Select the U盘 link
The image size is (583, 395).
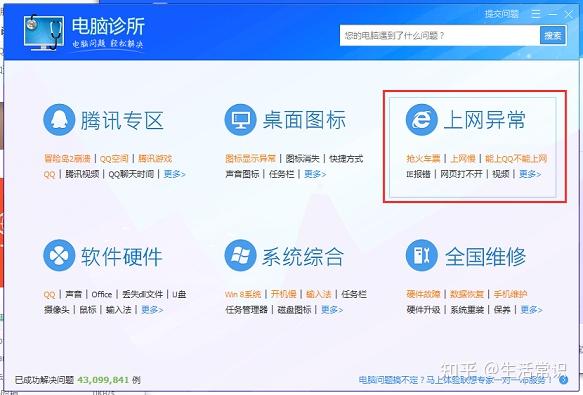point(179,294)
